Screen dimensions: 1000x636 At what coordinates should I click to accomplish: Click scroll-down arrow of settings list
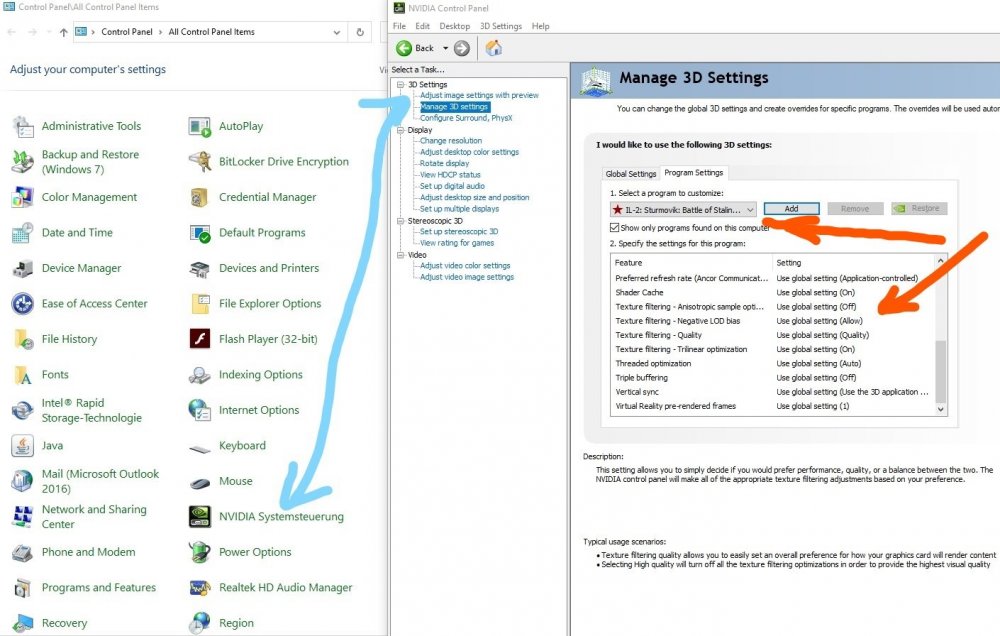(941, 410)
